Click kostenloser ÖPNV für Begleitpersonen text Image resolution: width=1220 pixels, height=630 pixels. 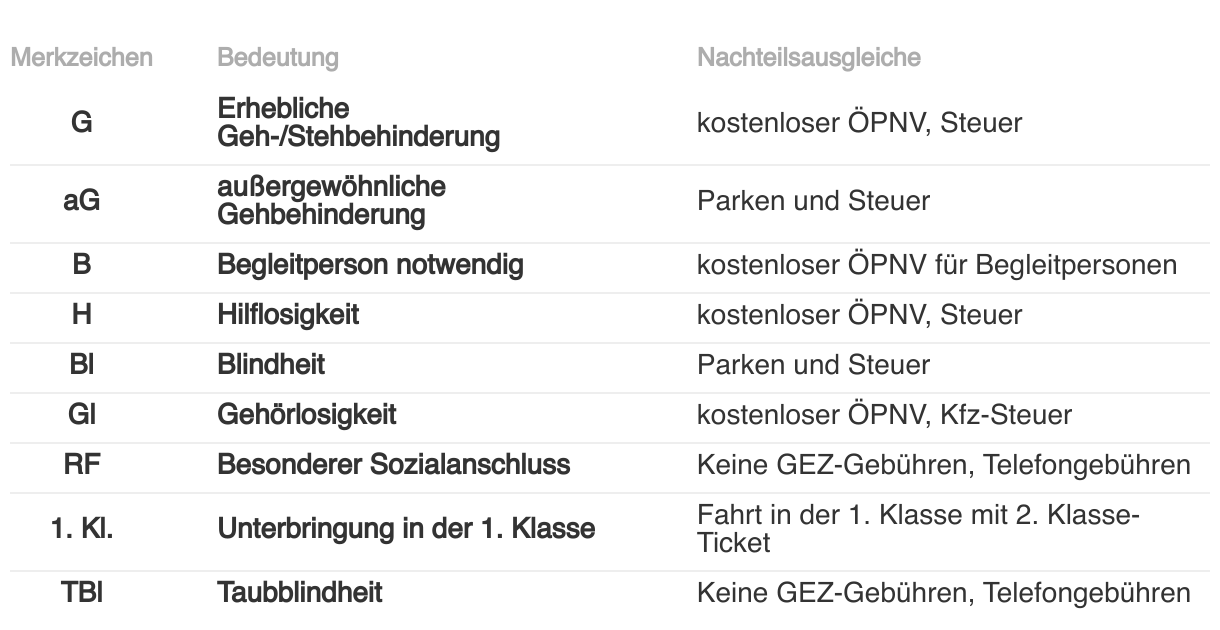click(x=937, y=266)
